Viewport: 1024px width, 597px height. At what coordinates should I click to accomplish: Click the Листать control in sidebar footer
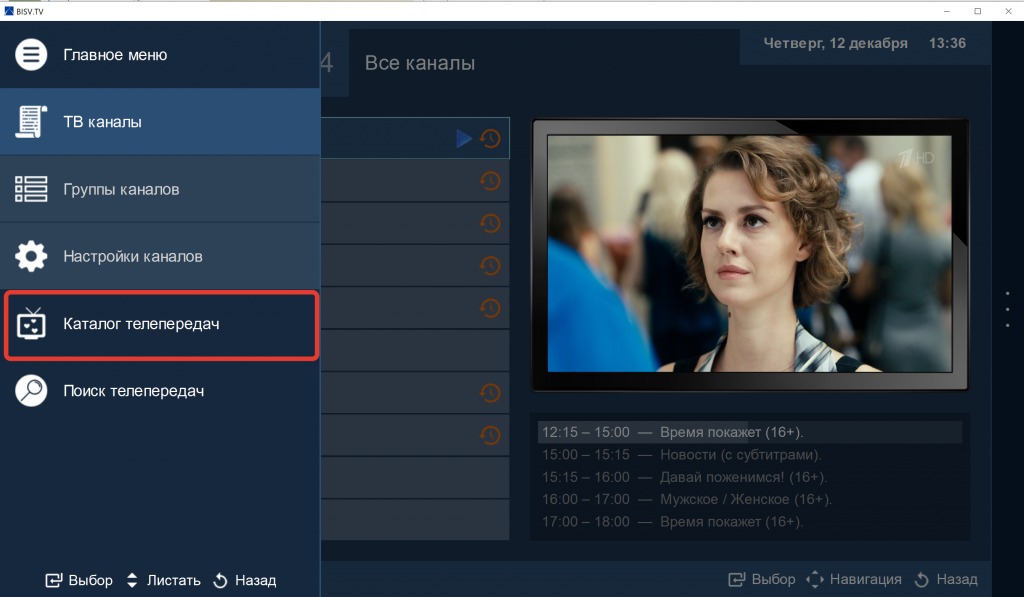(x=163, y=580)
